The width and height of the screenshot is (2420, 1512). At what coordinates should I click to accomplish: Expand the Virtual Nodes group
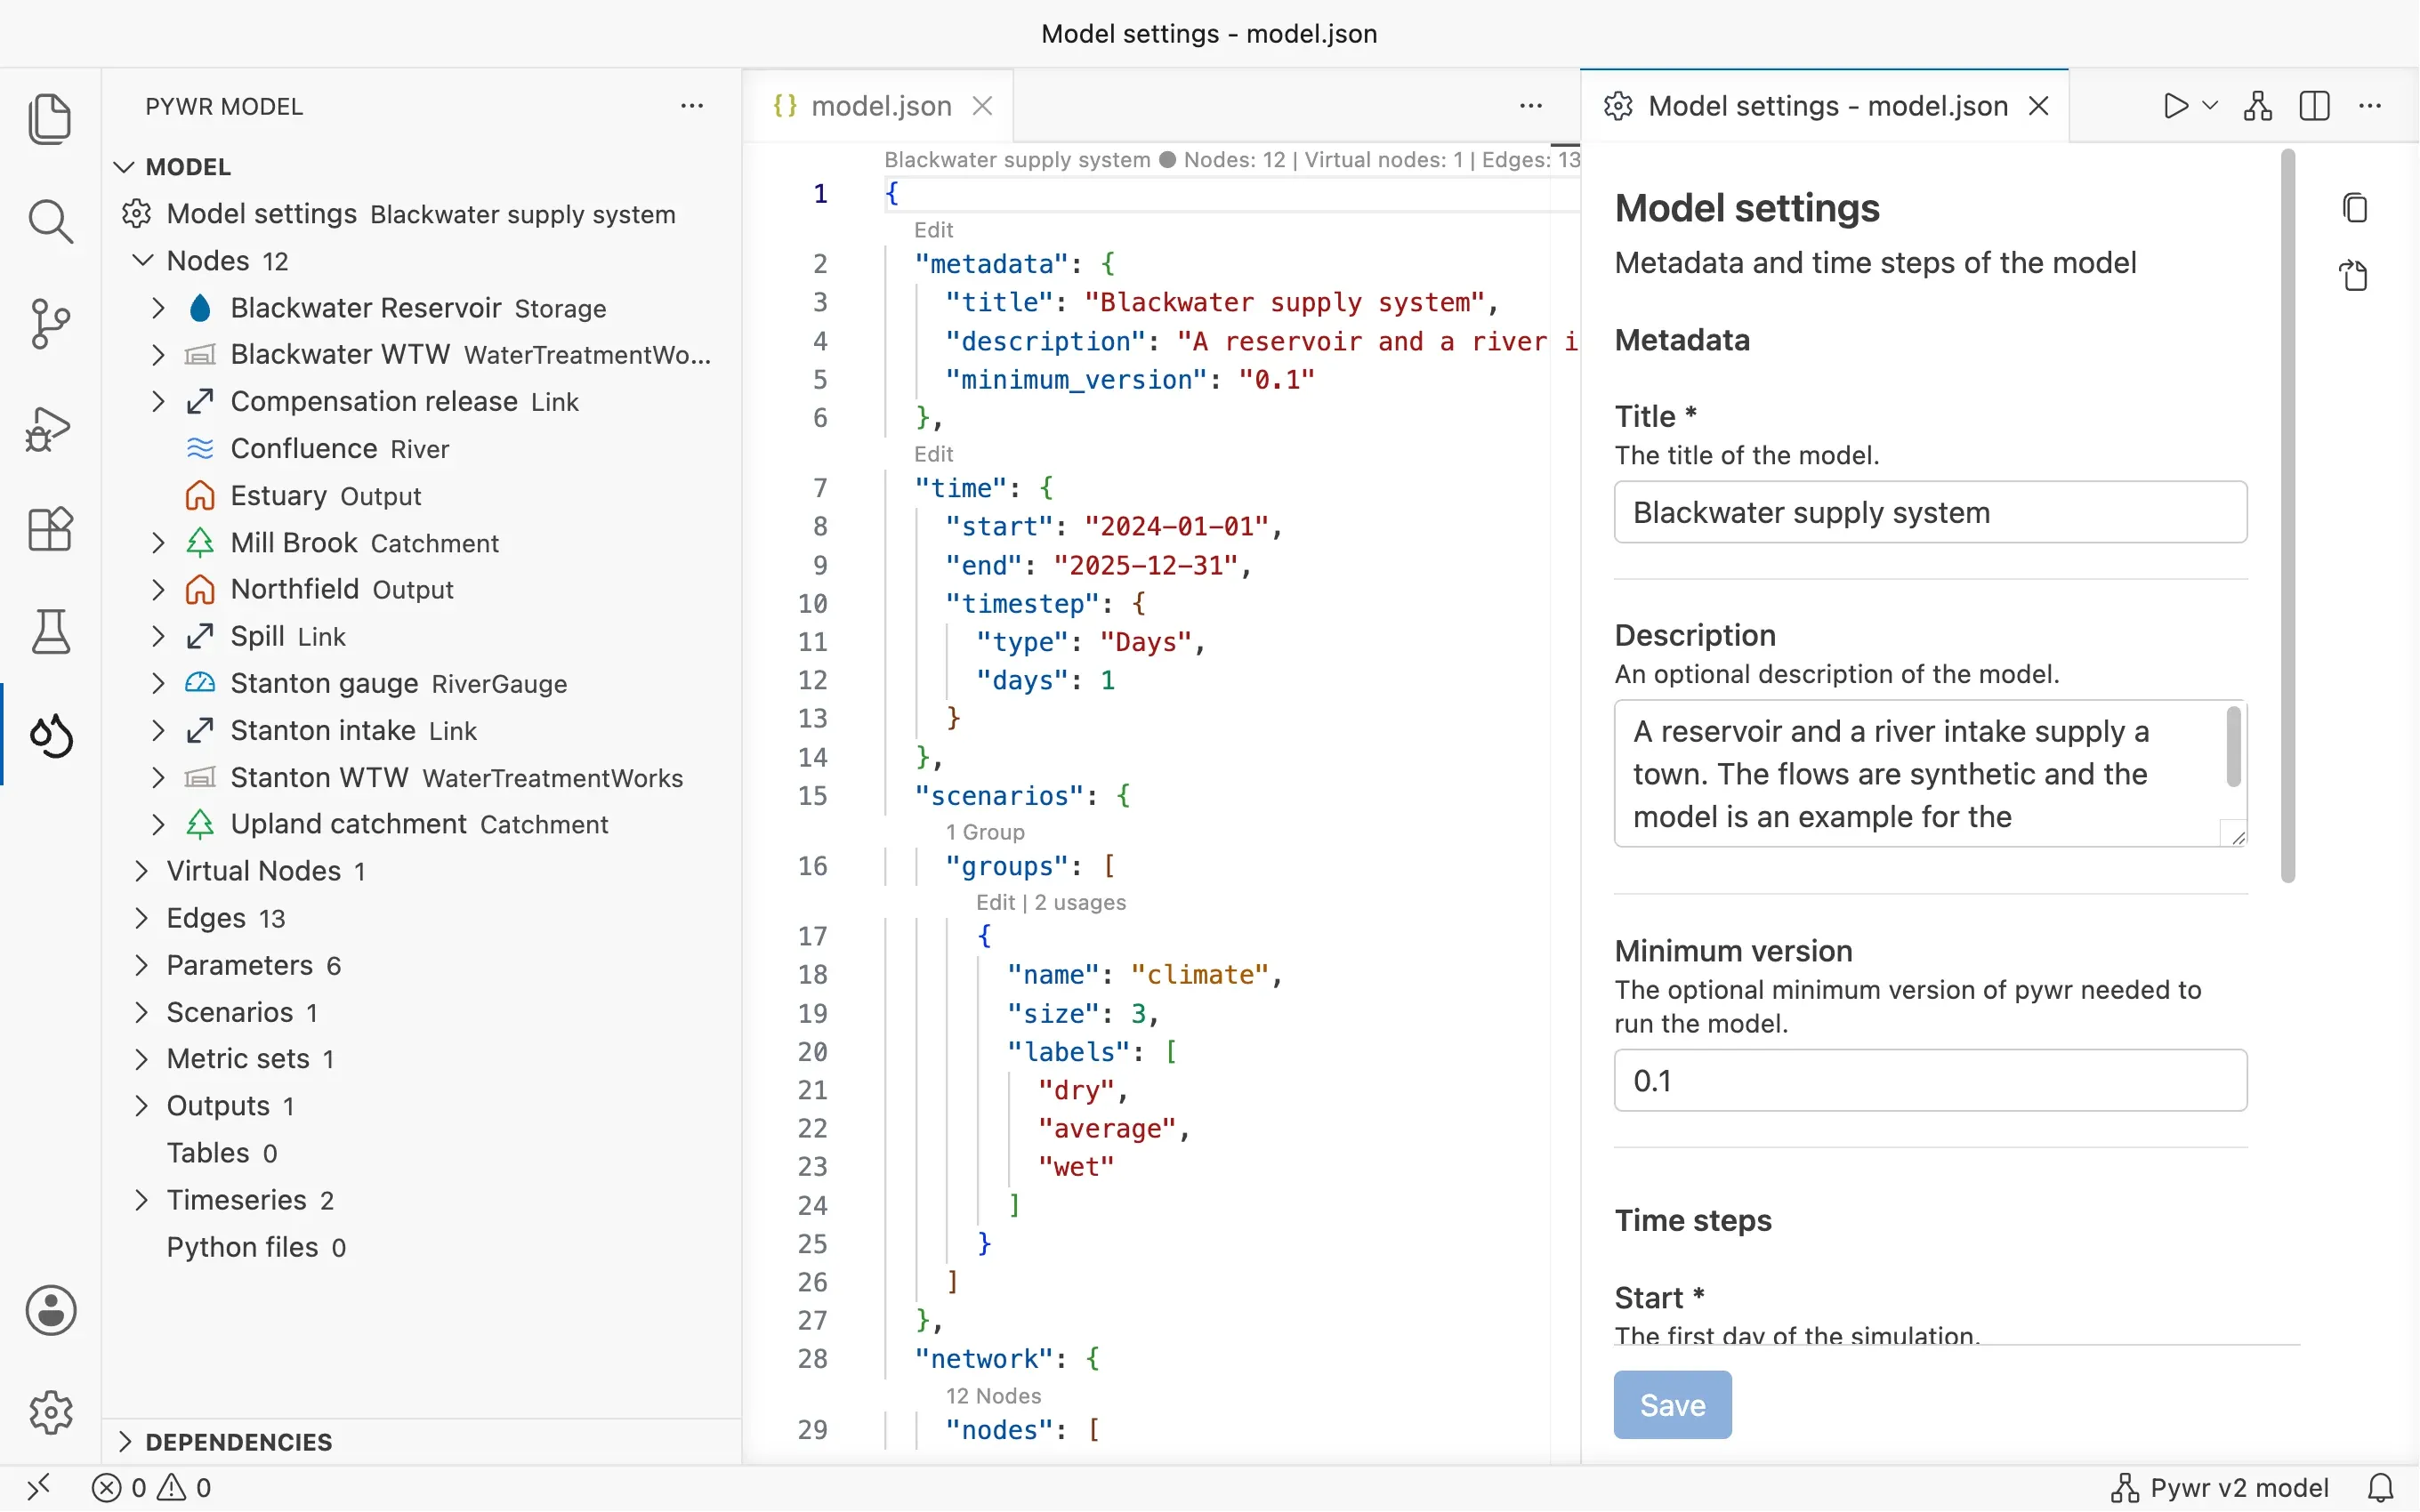(x=141, y=871)
